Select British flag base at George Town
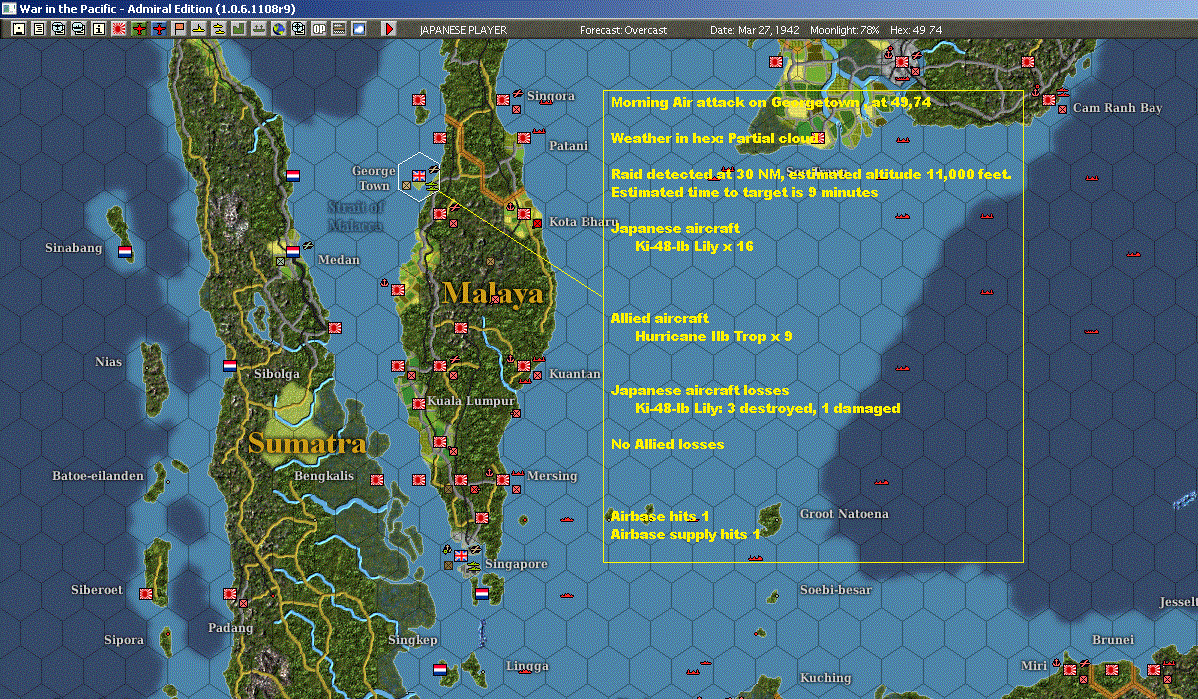The width and height of the screenshot is (1198, 699). point(419,176)
